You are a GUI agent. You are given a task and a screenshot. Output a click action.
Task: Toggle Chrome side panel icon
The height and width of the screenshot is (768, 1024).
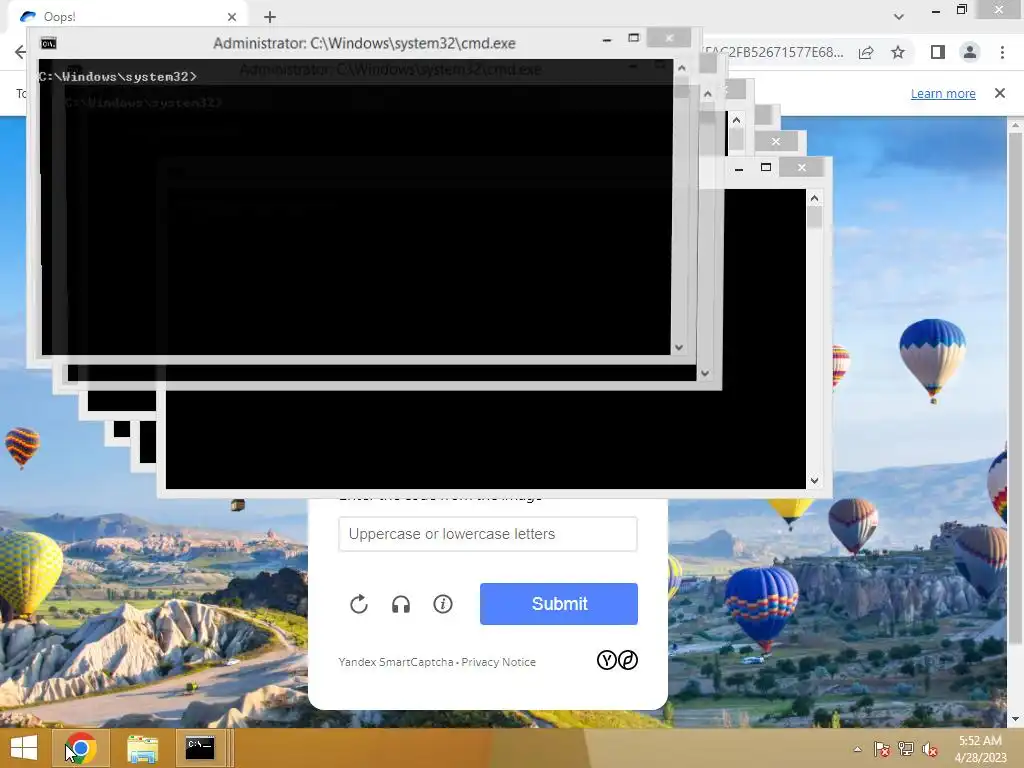coord(938,52)
